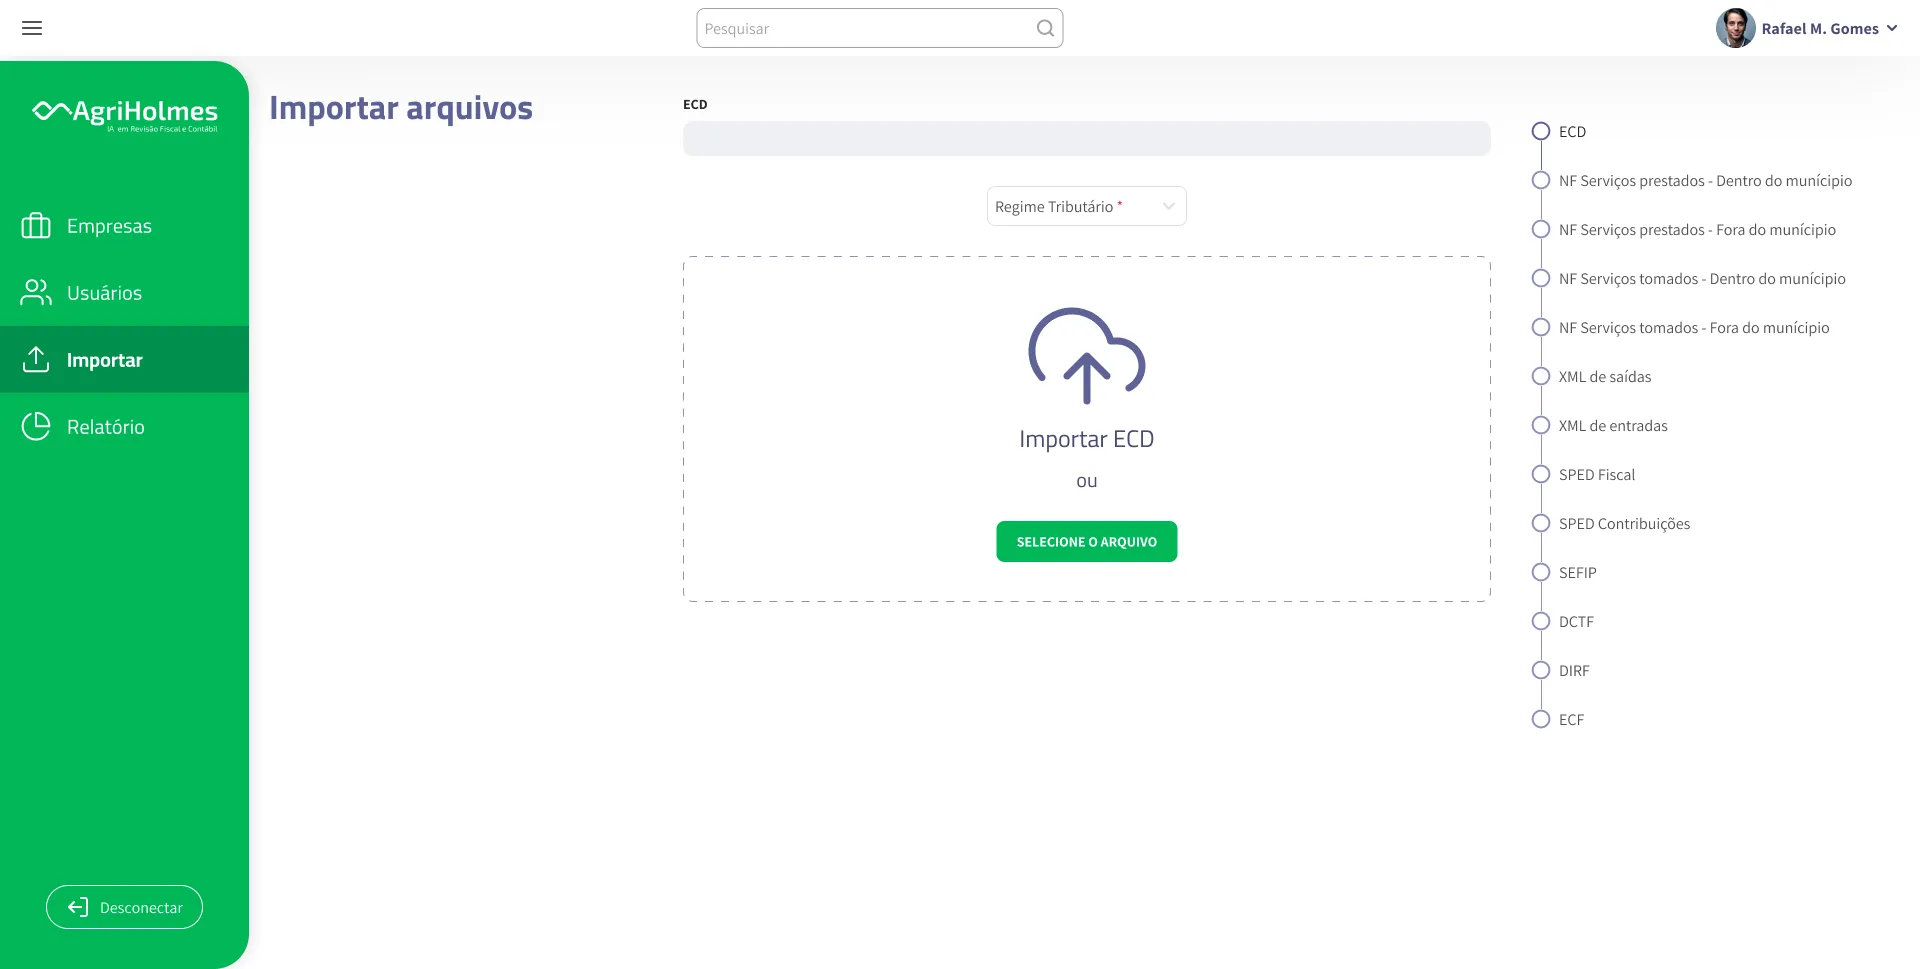Click Rafael M. Gomes profile avatar
The width and height of the screenshot is (1920, 969).
pyautogui.click(x=1735, y=28)
